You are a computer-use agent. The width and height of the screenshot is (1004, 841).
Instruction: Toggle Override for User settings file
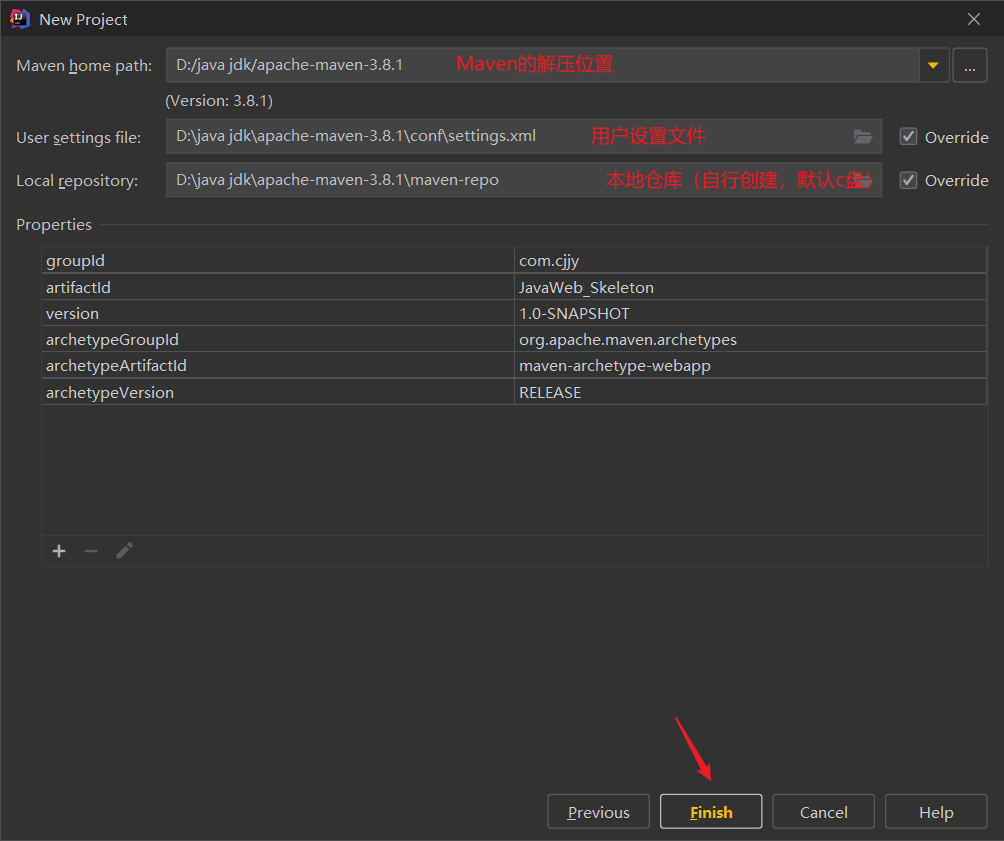tap(908, 136)
